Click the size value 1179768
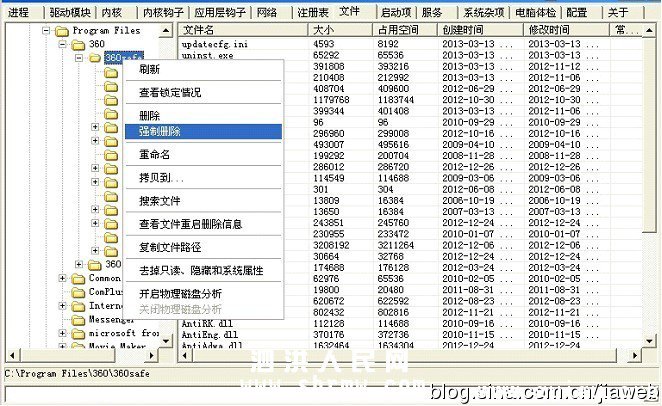The image size is (662, 406). (331, 100)
